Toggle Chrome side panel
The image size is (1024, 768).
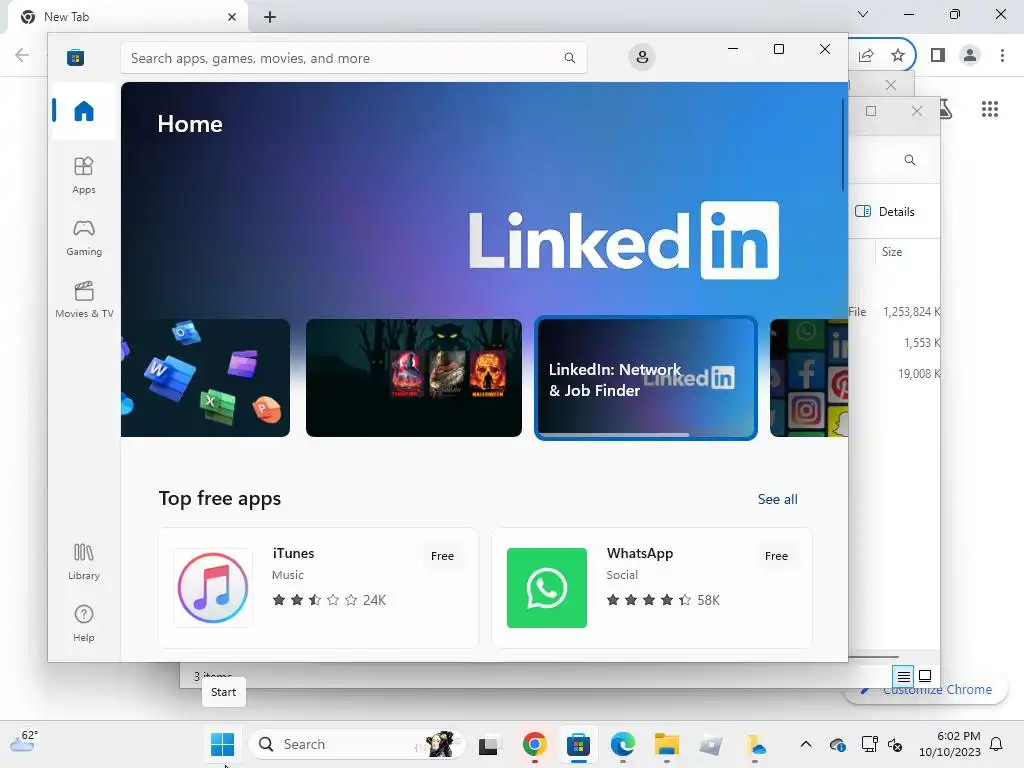(x=938, y=56)
